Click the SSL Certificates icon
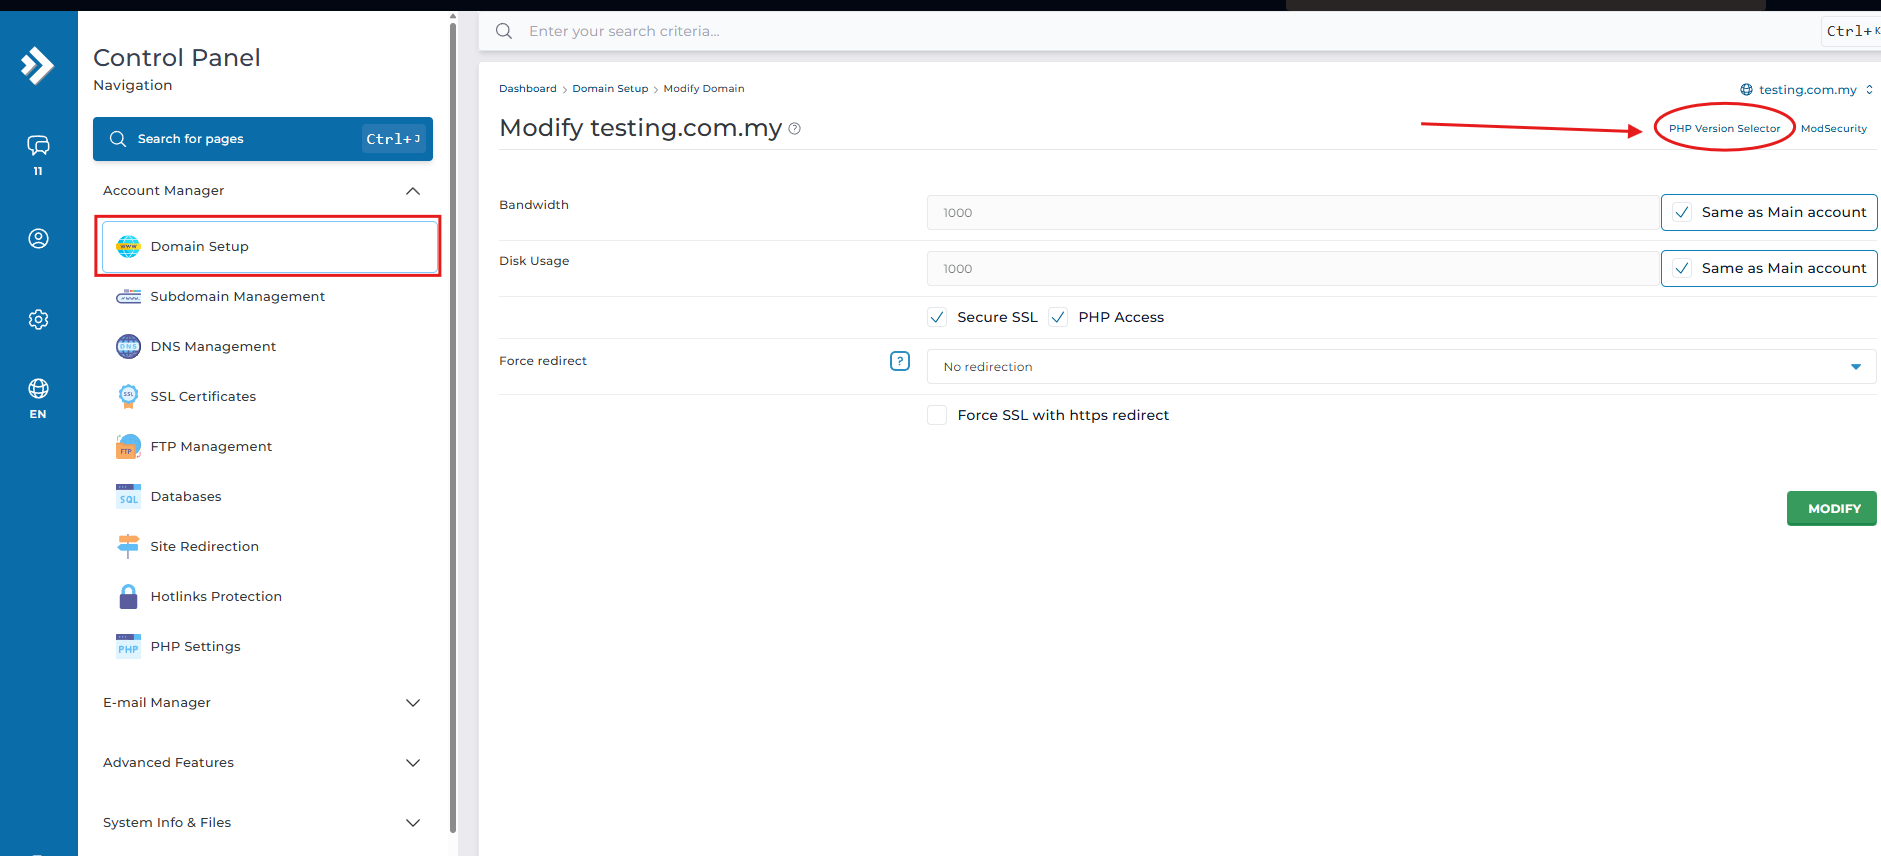The width and height of the screenshot is (1881, 856). (x=128, y=397)
